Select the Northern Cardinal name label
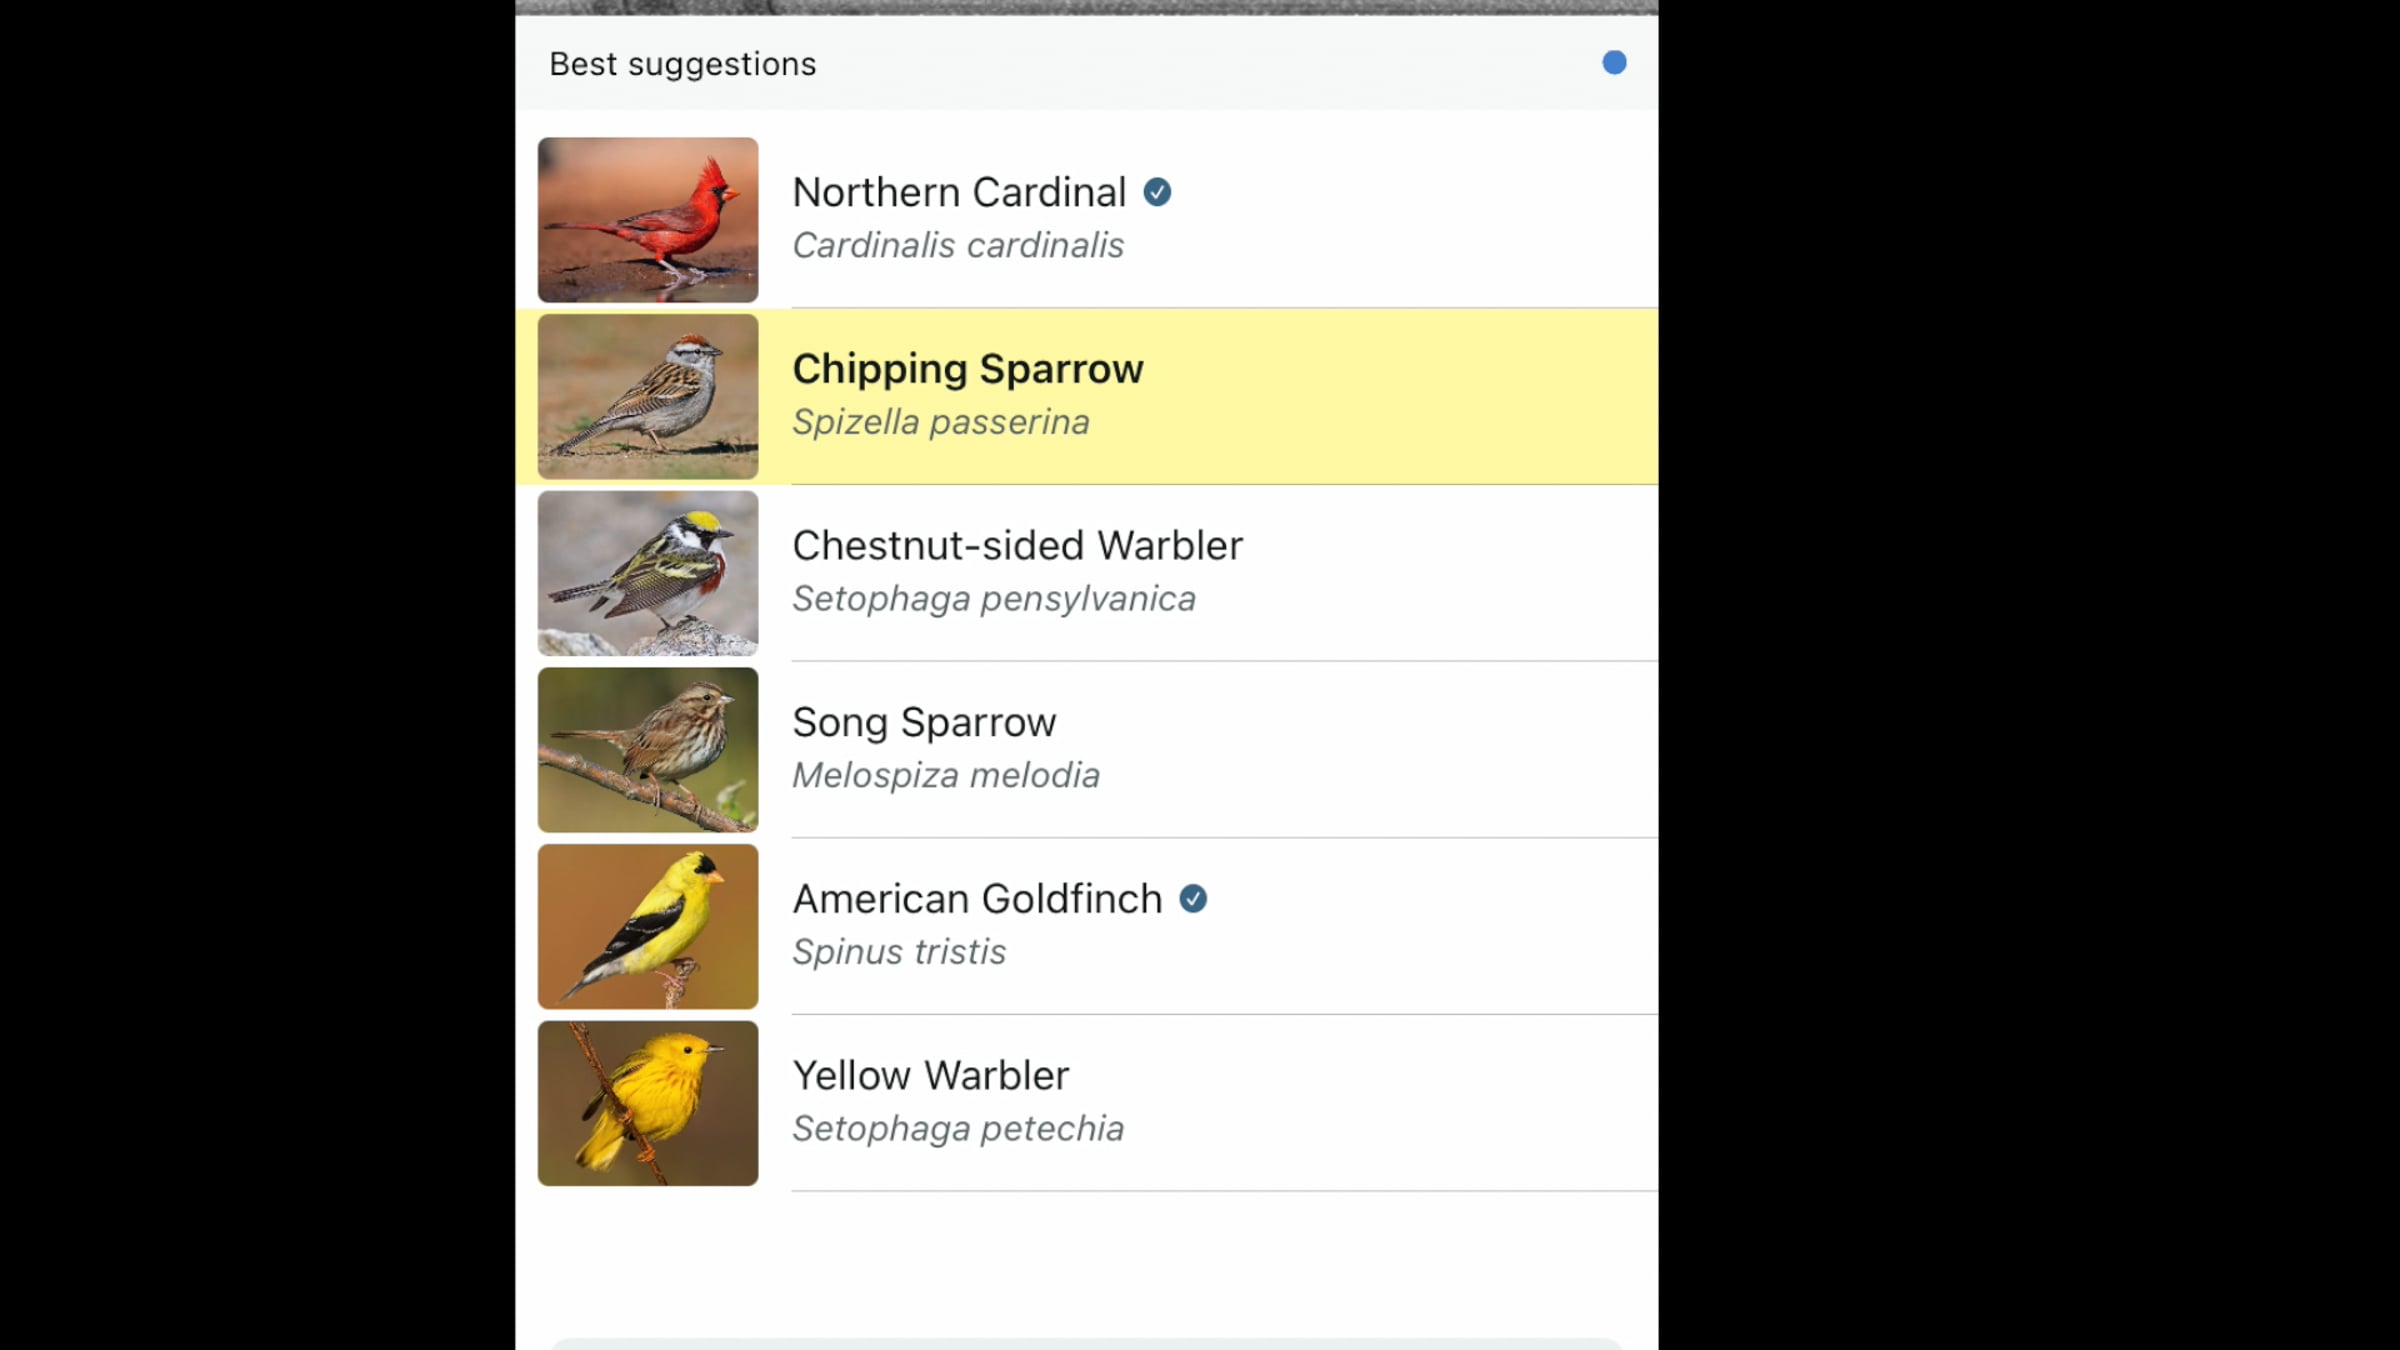This screenshot has height=1350, width=2400. [x=959, y=192]
